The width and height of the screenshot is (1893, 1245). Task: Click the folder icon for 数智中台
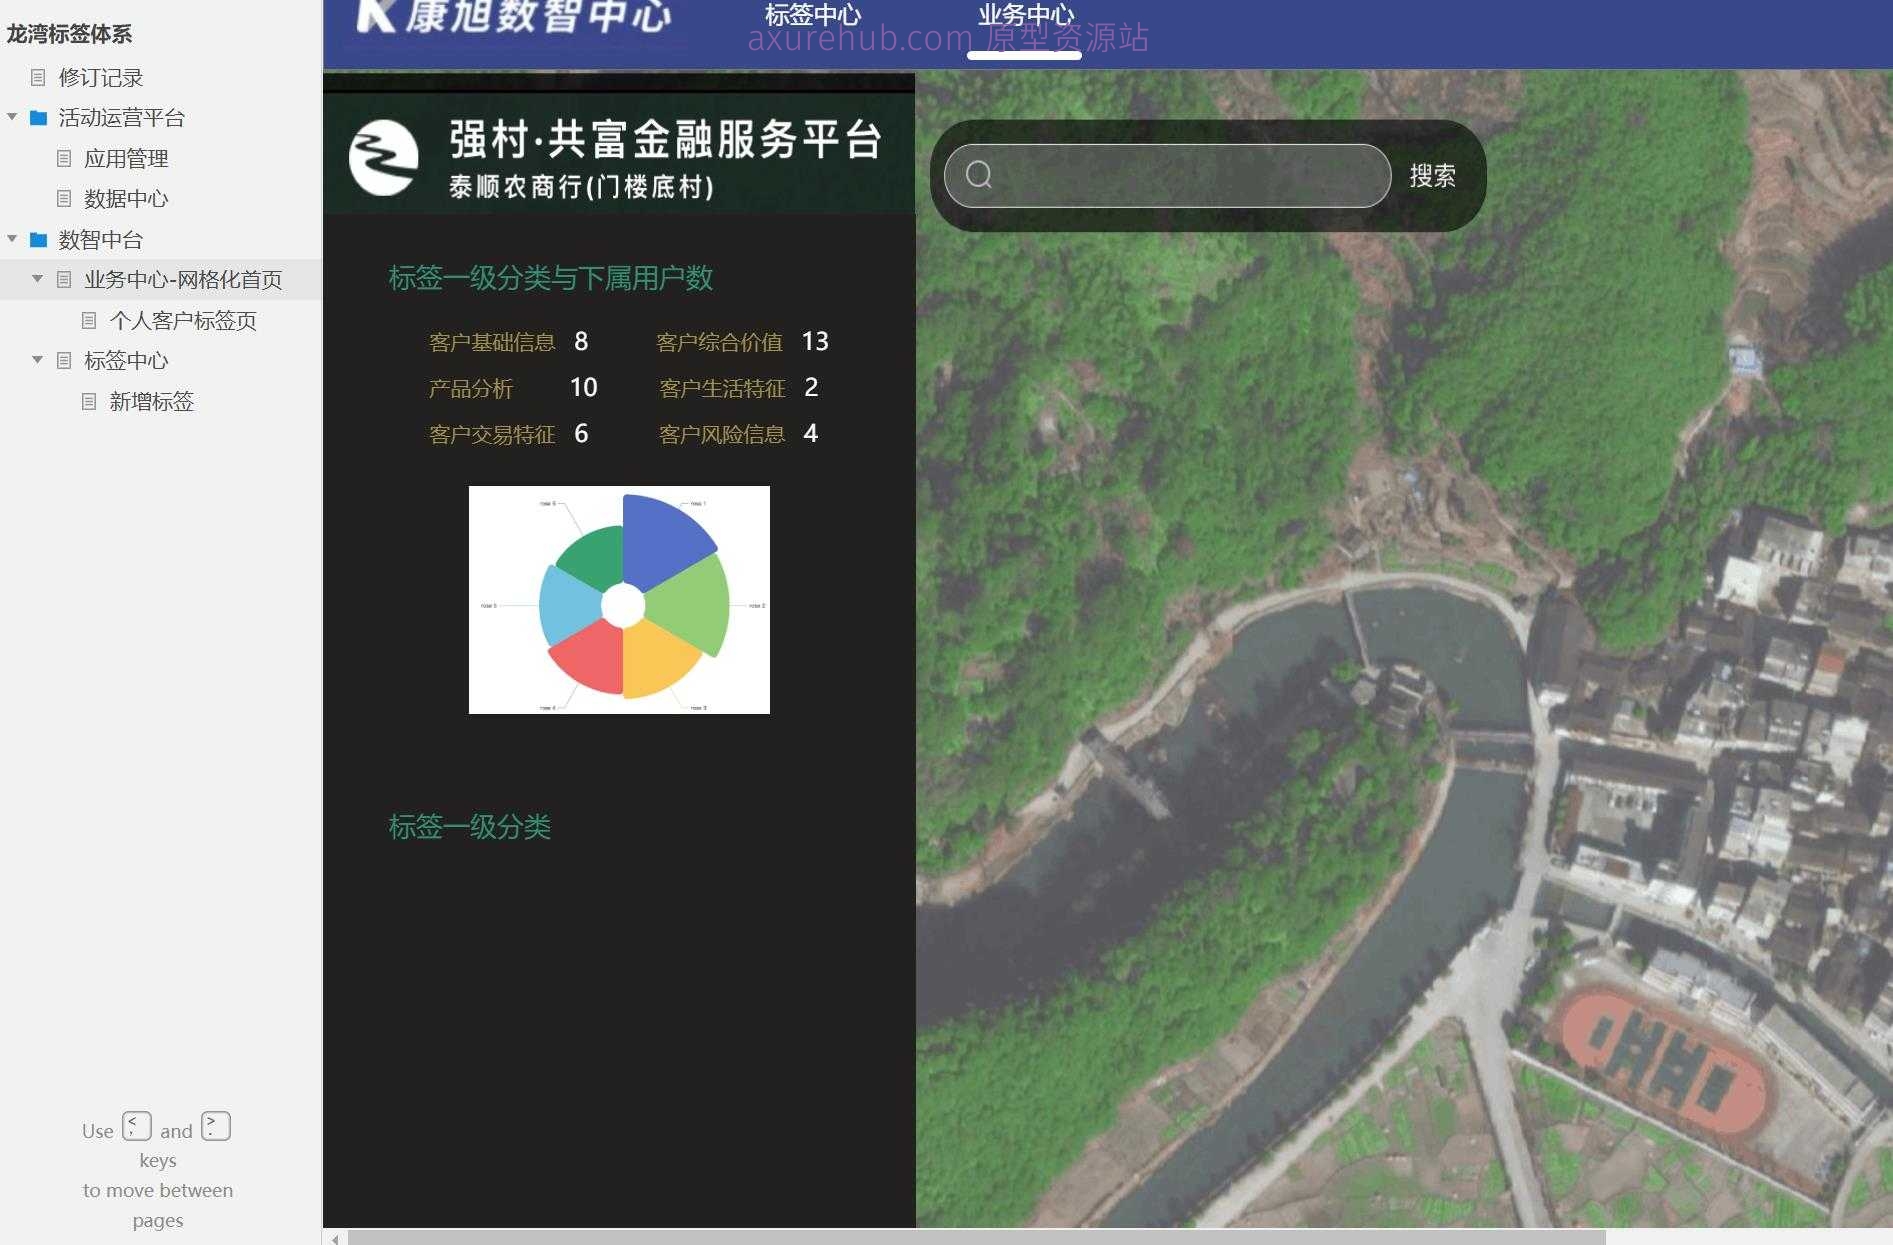(36, 240)
